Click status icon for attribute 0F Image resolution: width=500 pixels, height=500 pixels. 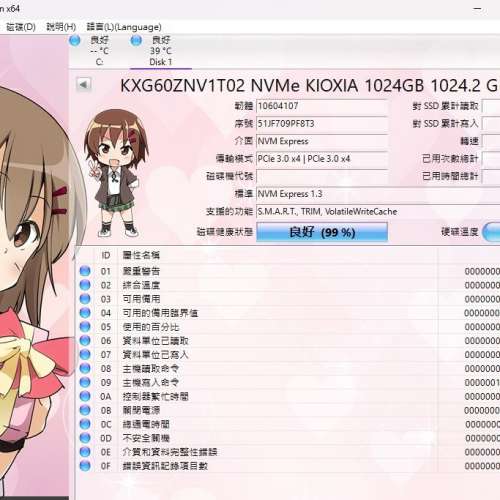[85, 466]
